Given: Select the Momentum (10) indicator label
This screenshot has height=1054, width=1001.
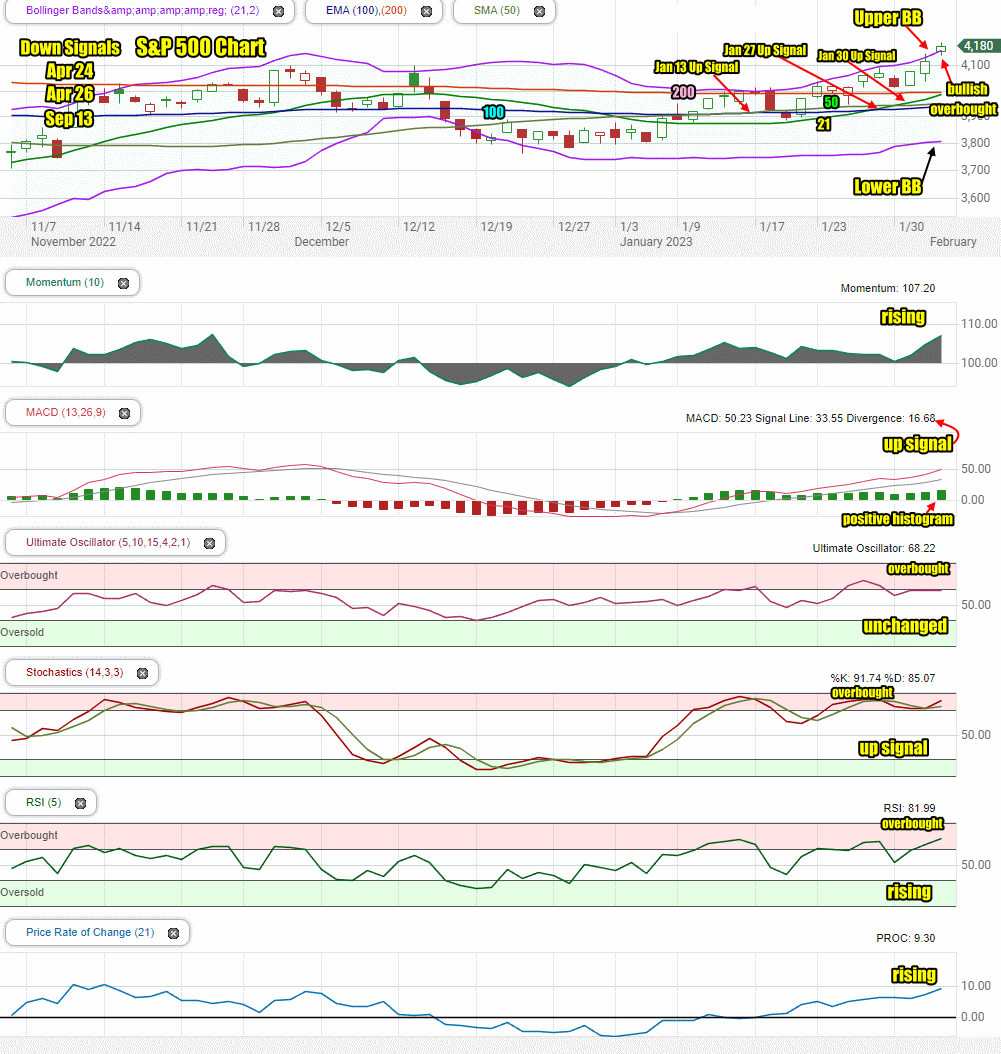Looking at the screenshot, I should [65, 282].
